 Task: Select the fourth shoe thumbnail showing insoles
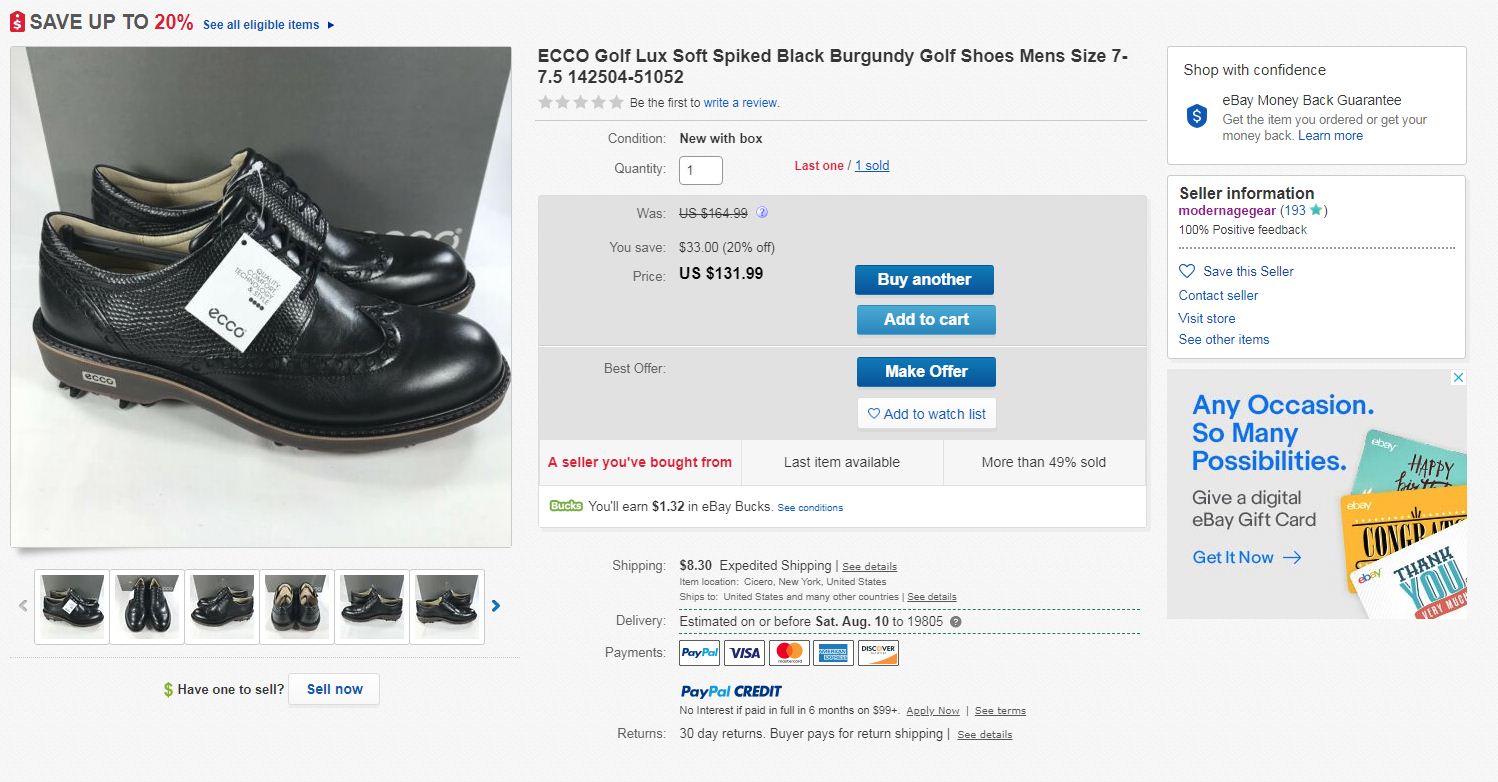point(297,606)
